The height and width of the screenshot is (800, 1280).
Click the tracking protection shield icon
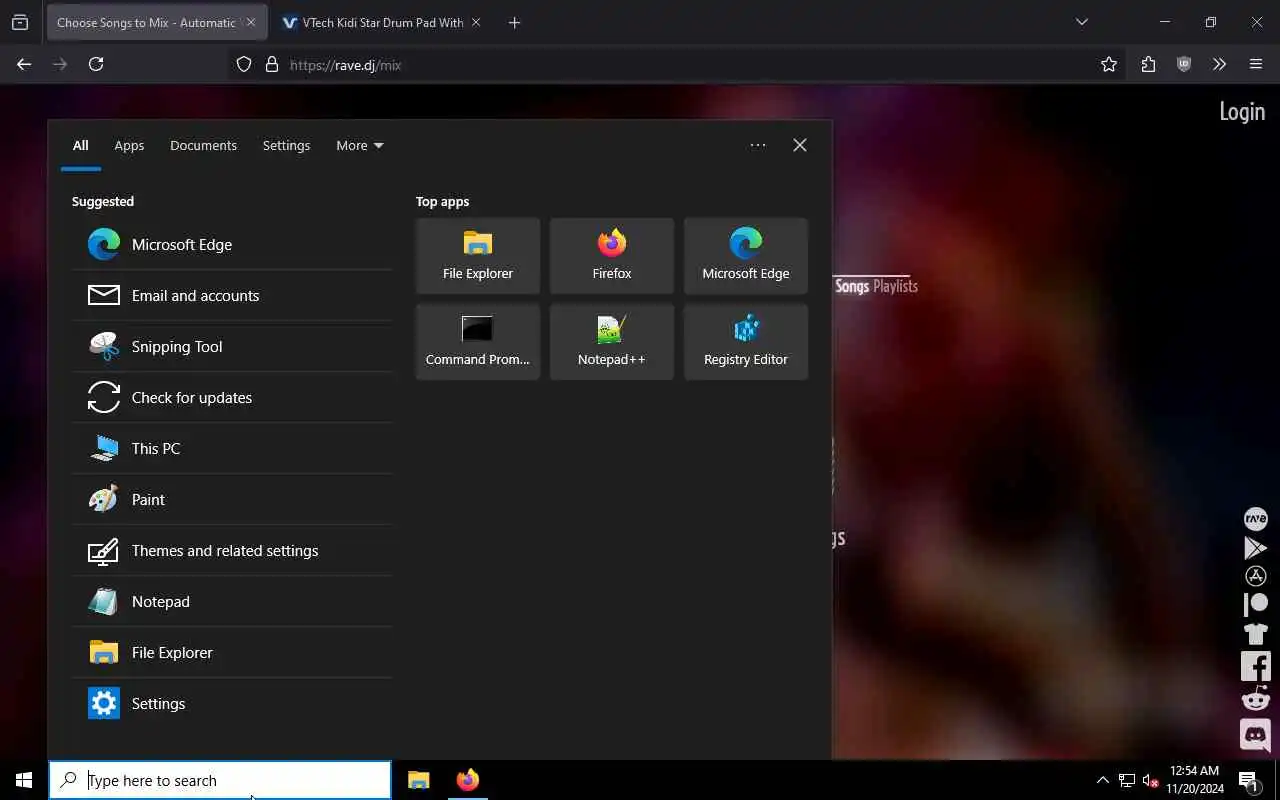(243, 65)
